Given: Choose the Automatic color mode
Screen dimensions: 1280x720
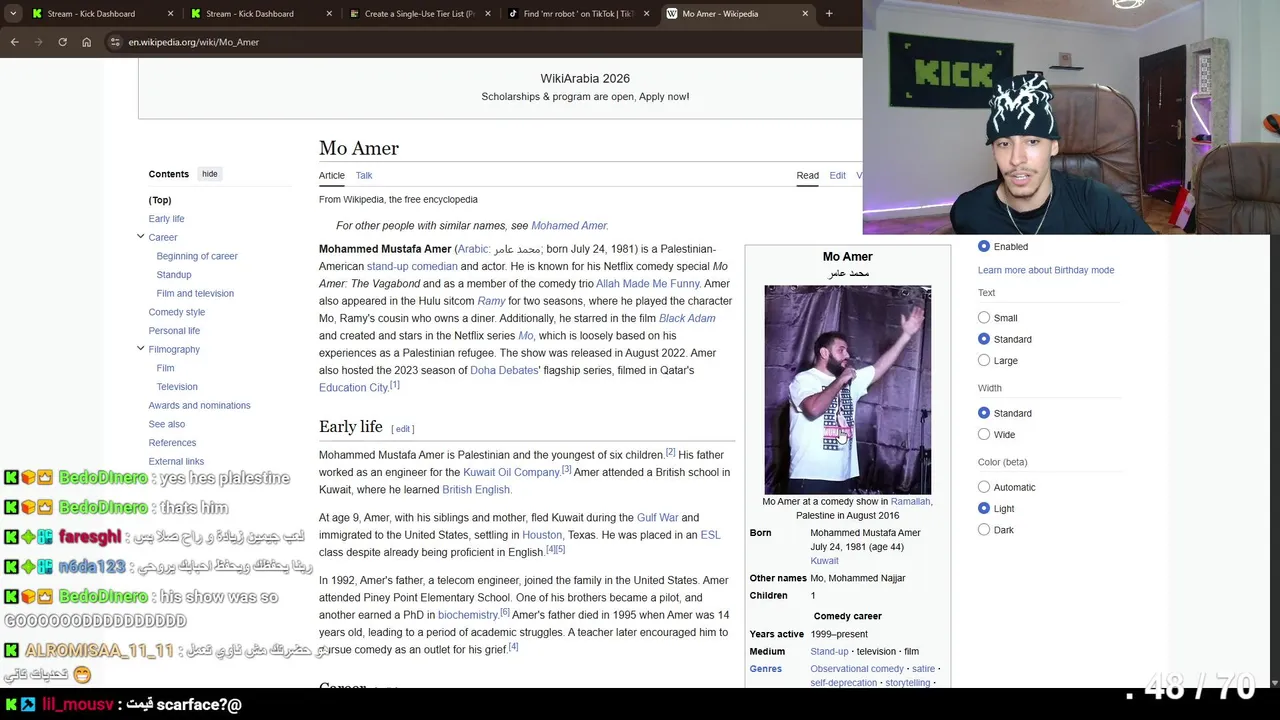Looking at the screenshot, I should tap(984, 487).
